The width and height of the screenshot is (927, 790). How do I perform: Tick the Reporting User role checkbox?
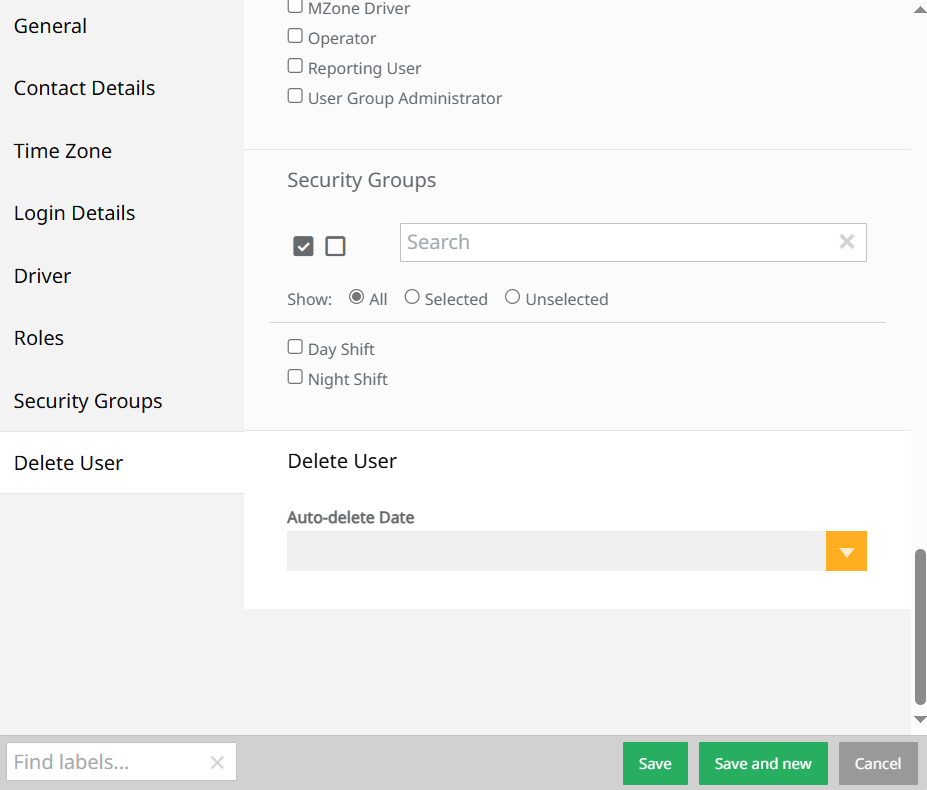point(295,66)
